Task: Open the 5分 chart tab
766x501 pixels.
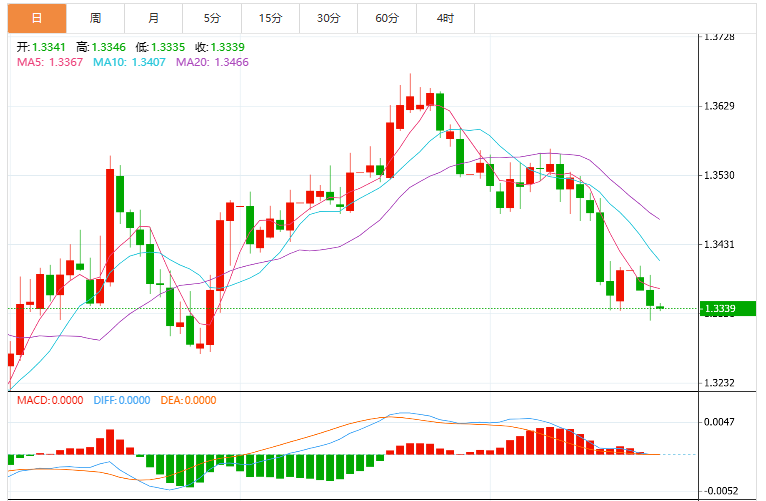Action: [x=212, y=19]
